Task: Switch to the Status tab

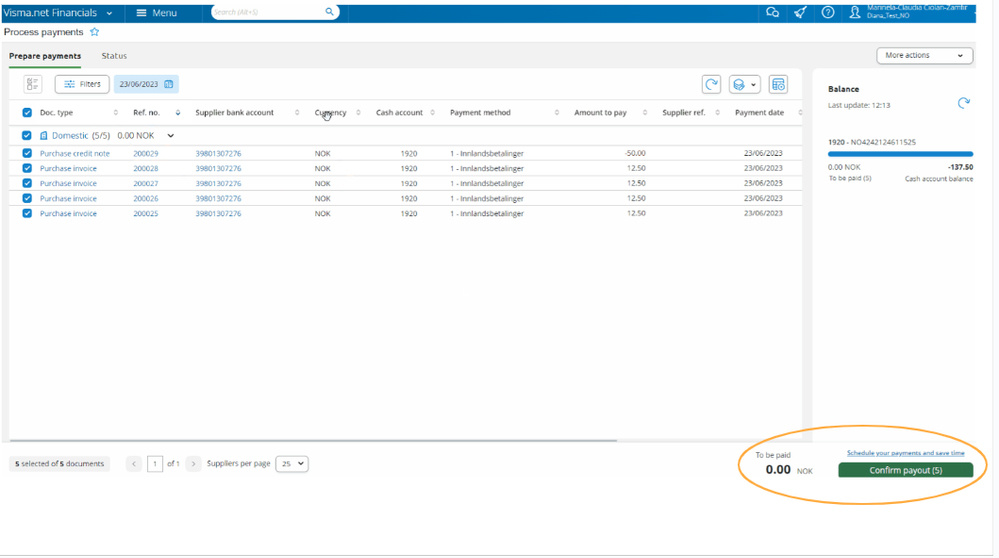Action: point(114,56)
